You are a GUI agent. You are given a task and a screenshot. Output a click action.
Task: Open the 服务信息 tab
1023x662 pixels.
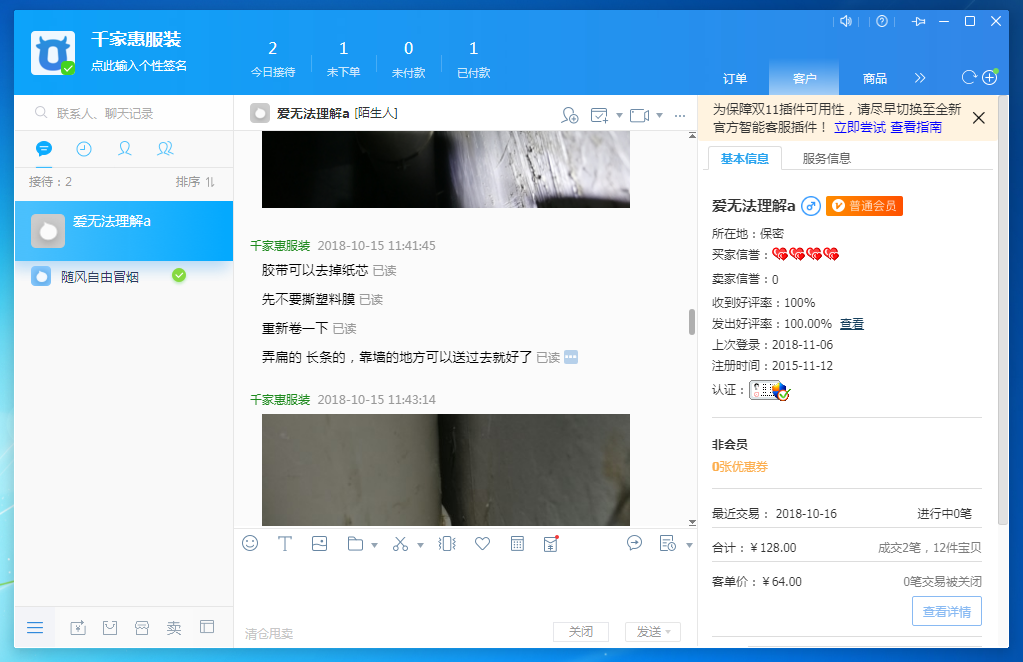827,158
